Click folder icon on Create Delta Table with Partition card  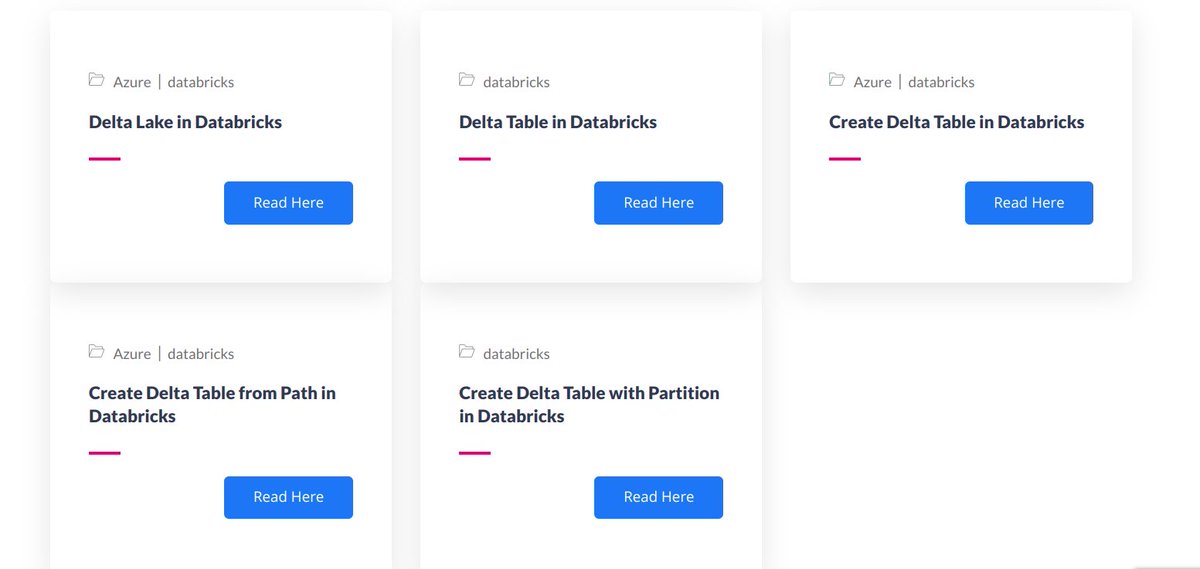tap(466, 352)
